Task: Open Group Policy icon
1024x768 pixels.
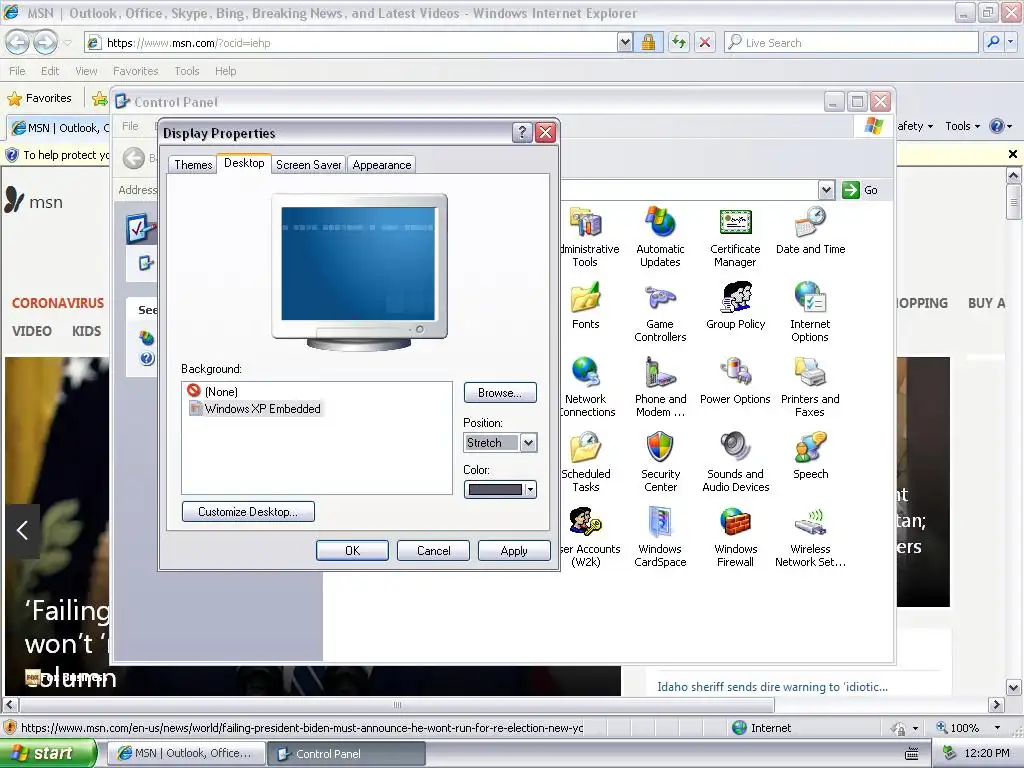Action: 735,306
